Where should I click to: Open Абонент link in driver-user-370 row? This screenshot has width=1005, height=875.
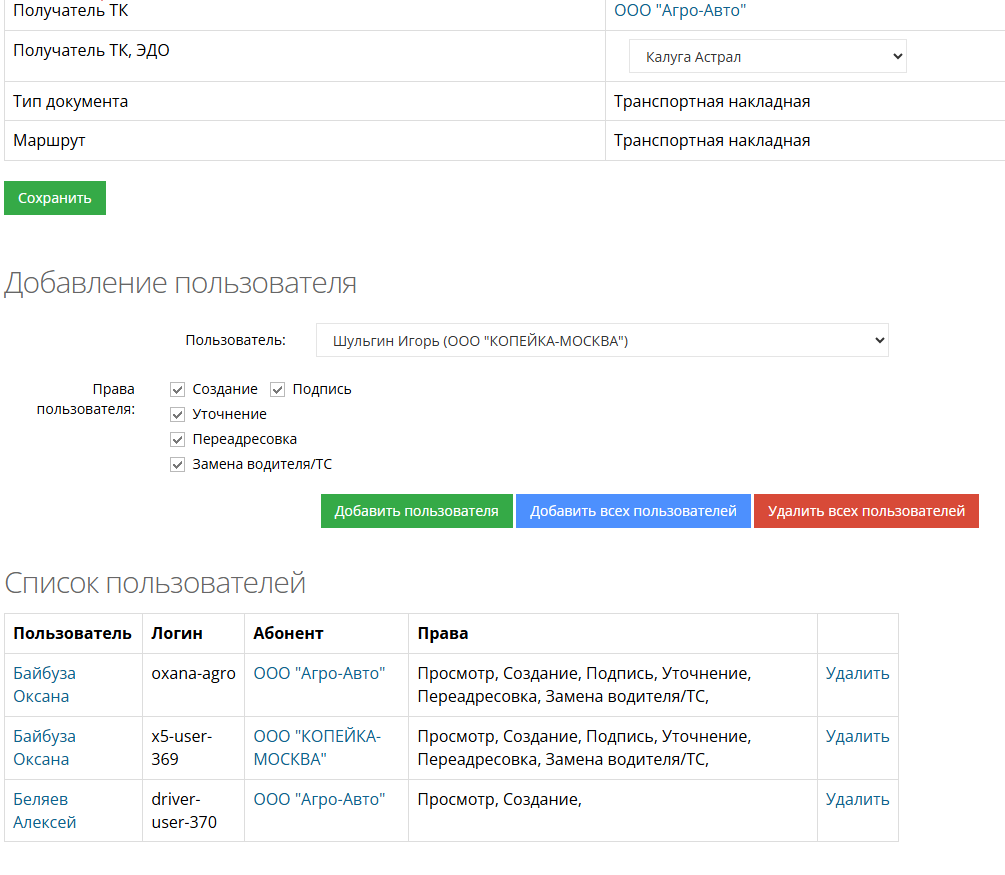pos(319,799)
